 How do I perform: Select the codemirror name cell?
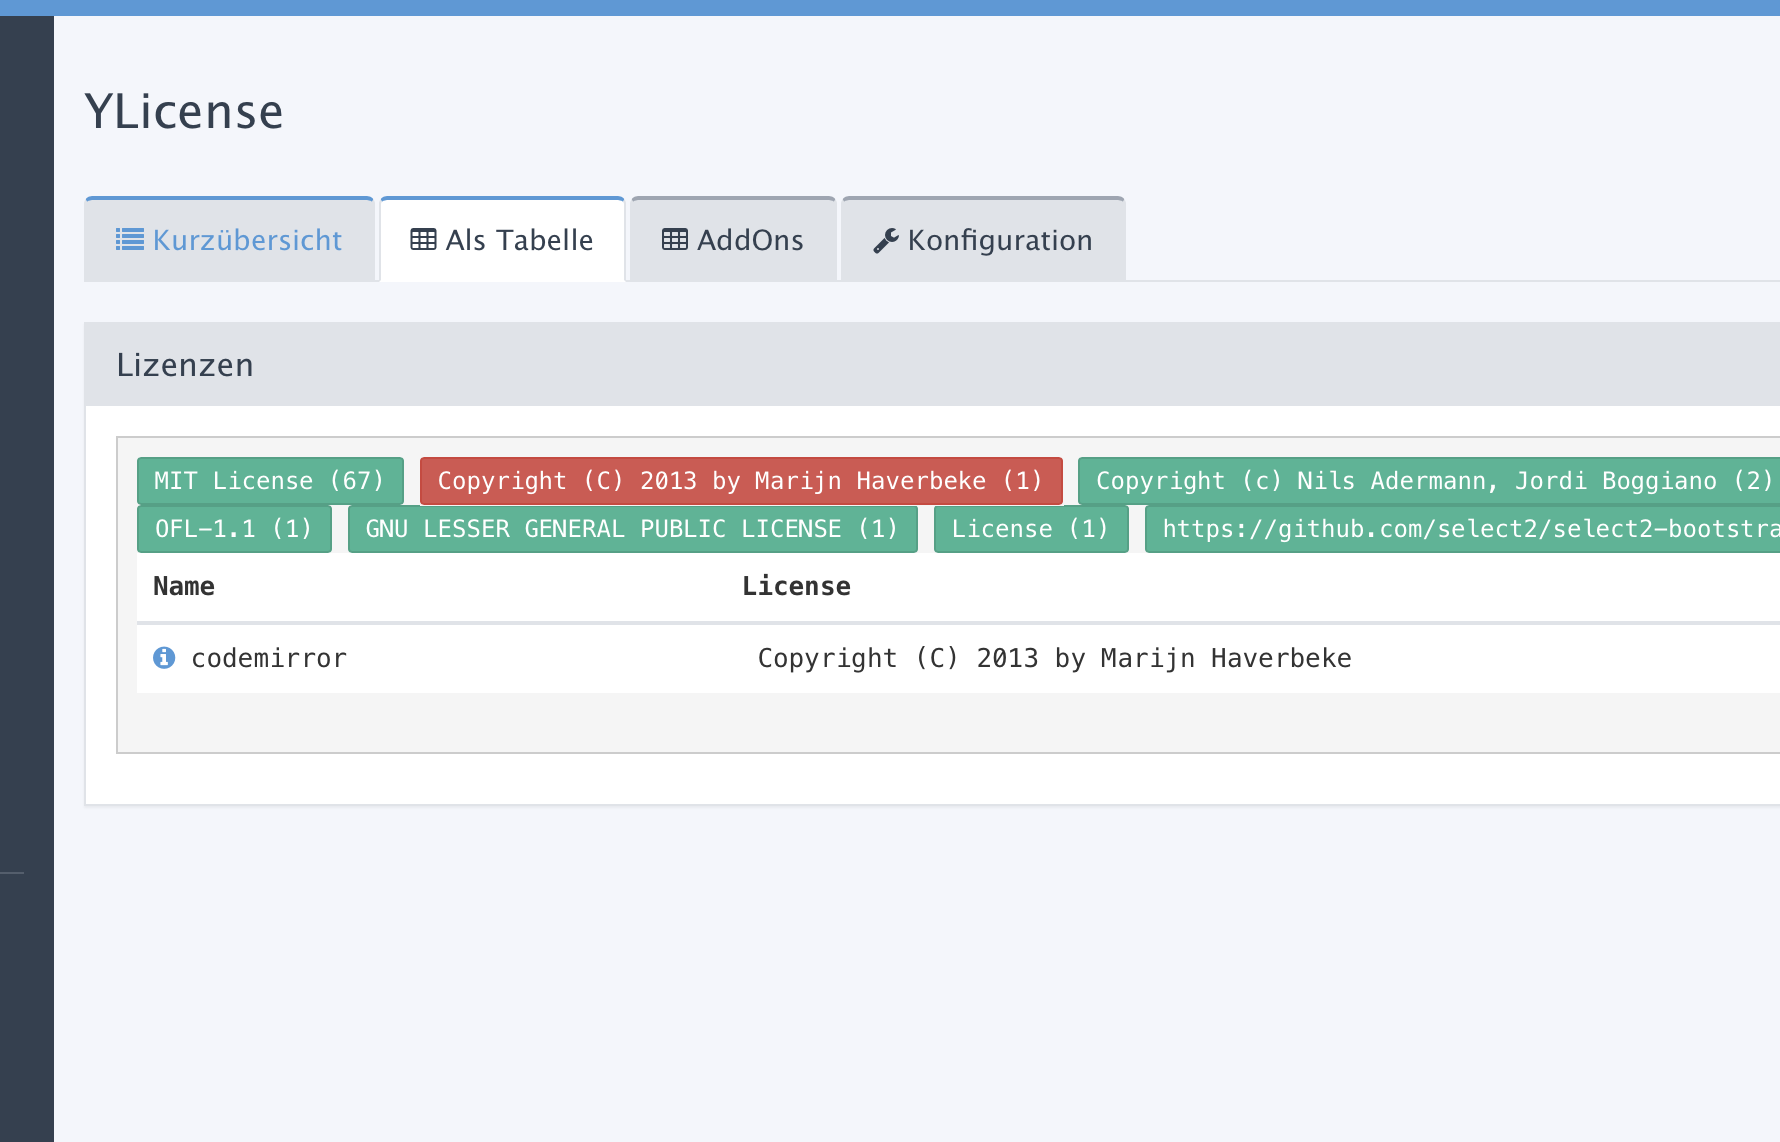pyautogui.click(x=269, y=658)
